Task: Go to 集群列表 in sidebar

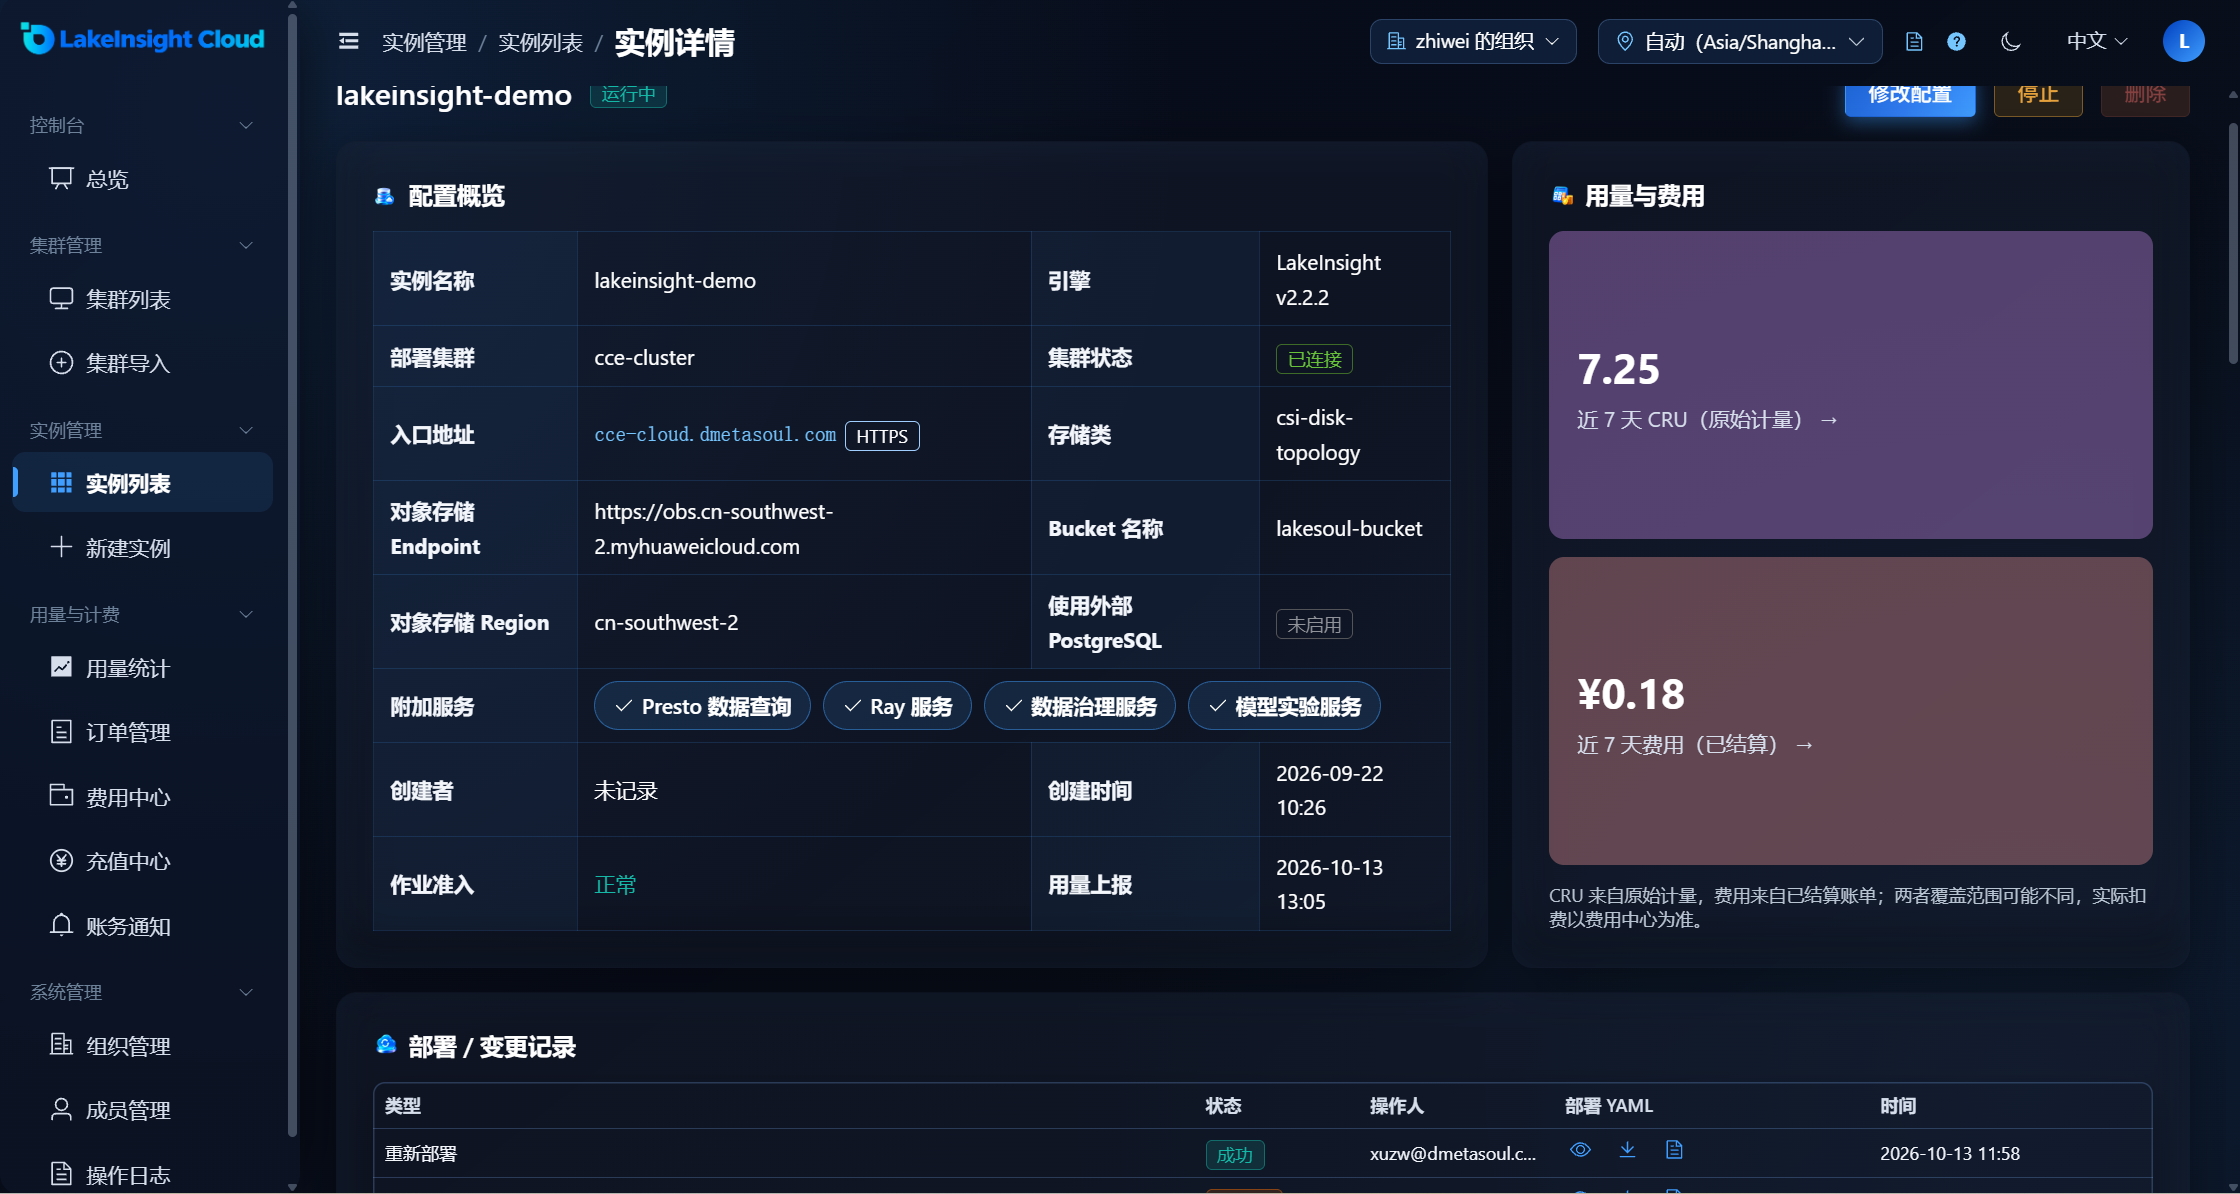Action: pos(142,299)
